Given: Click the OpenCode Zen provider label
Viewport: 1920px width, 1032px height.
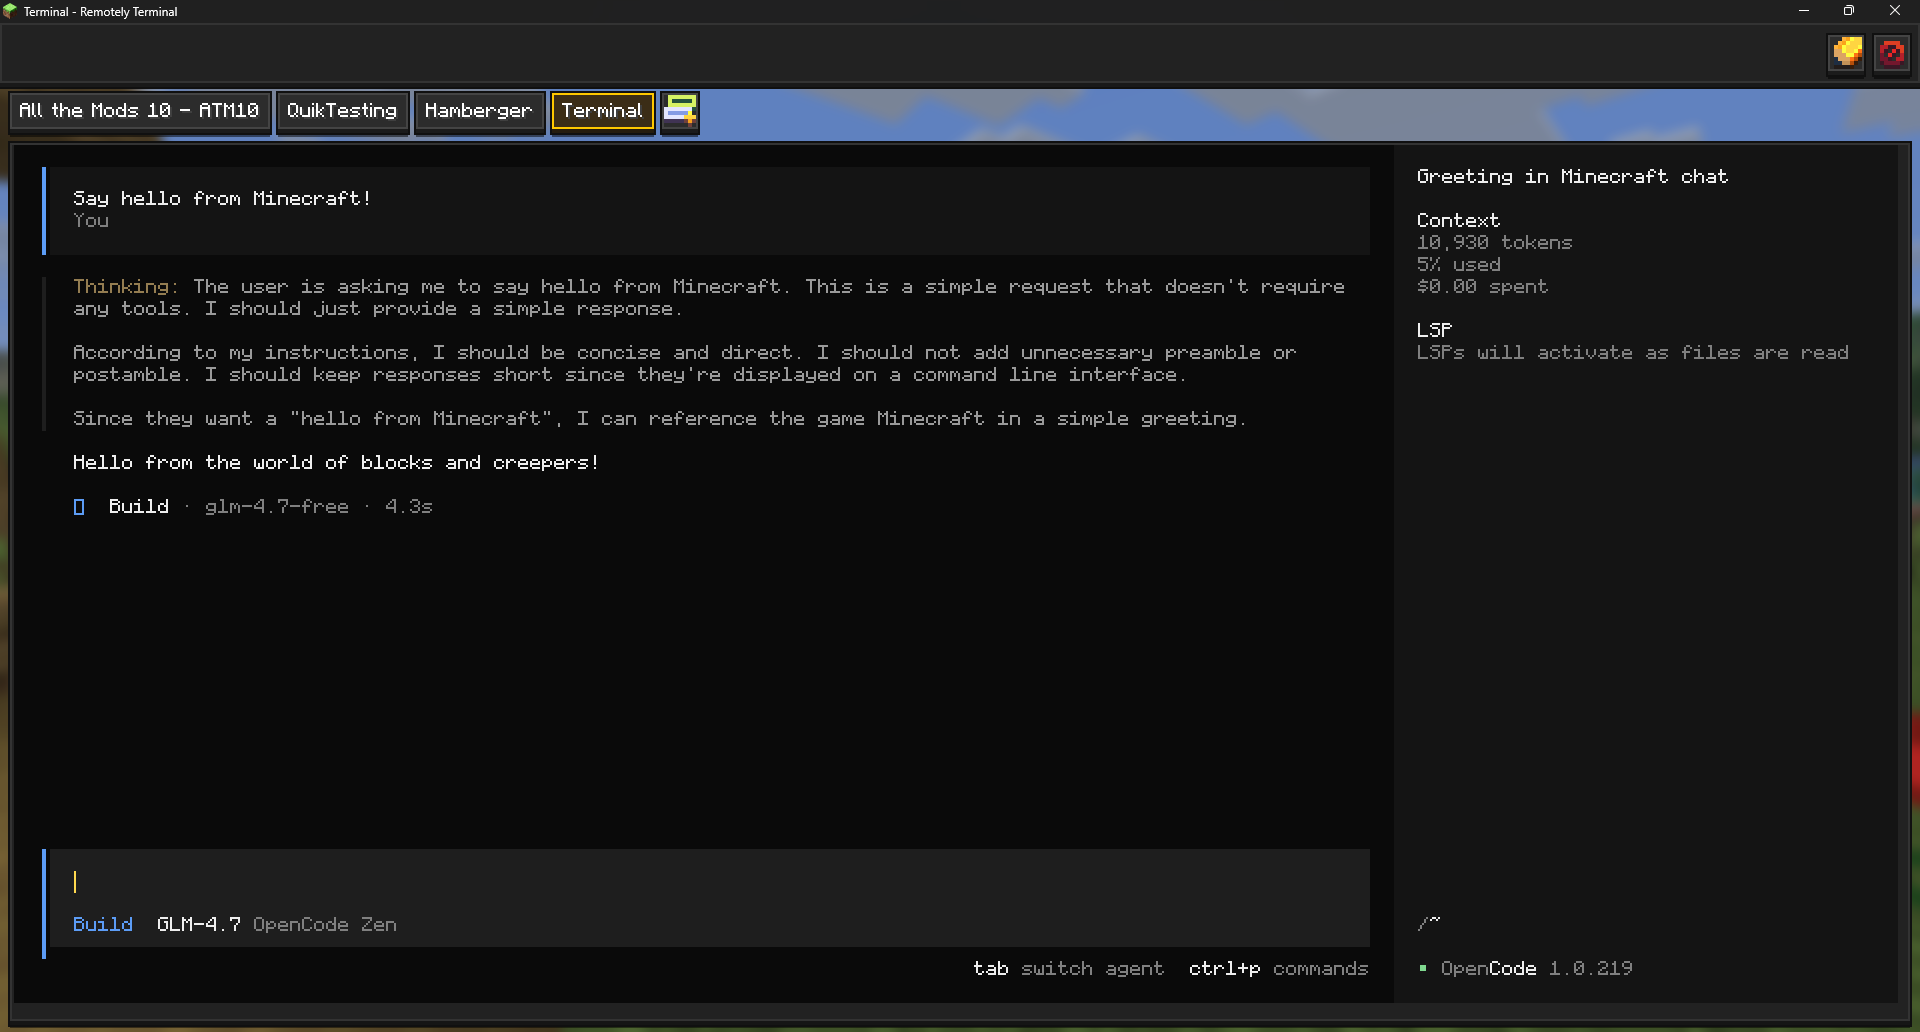Looking at the screenshot, I should [x=325, y=924].
